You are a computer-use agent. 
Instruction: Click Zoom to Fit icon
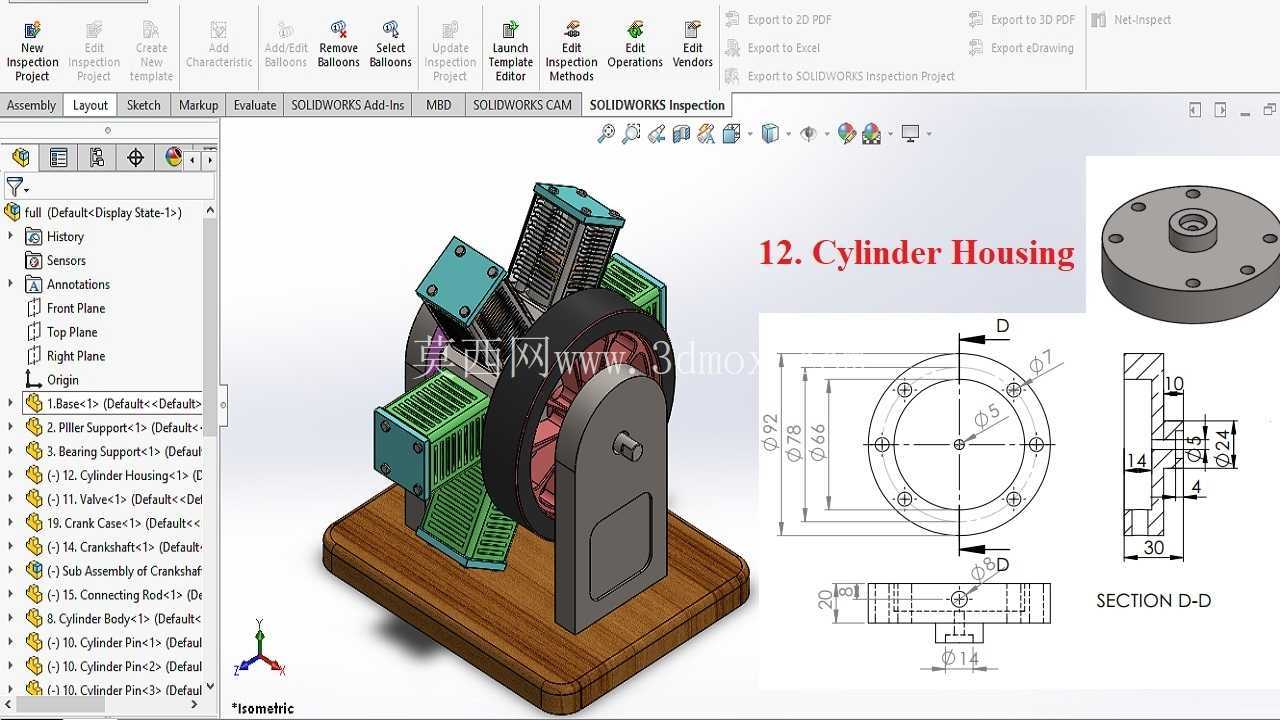606,133
